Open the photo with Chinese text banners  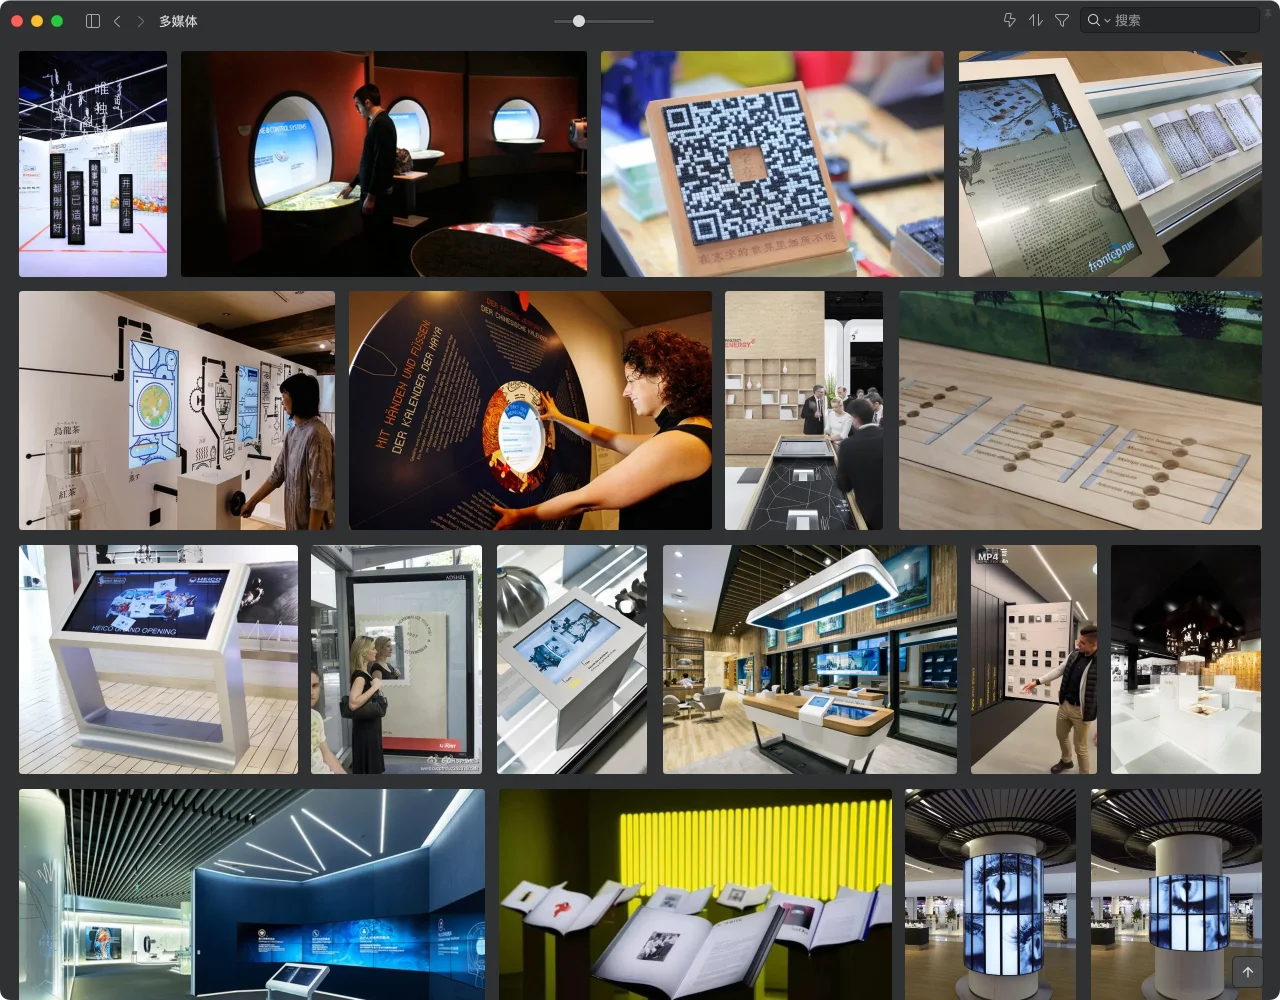pos(93,164)
